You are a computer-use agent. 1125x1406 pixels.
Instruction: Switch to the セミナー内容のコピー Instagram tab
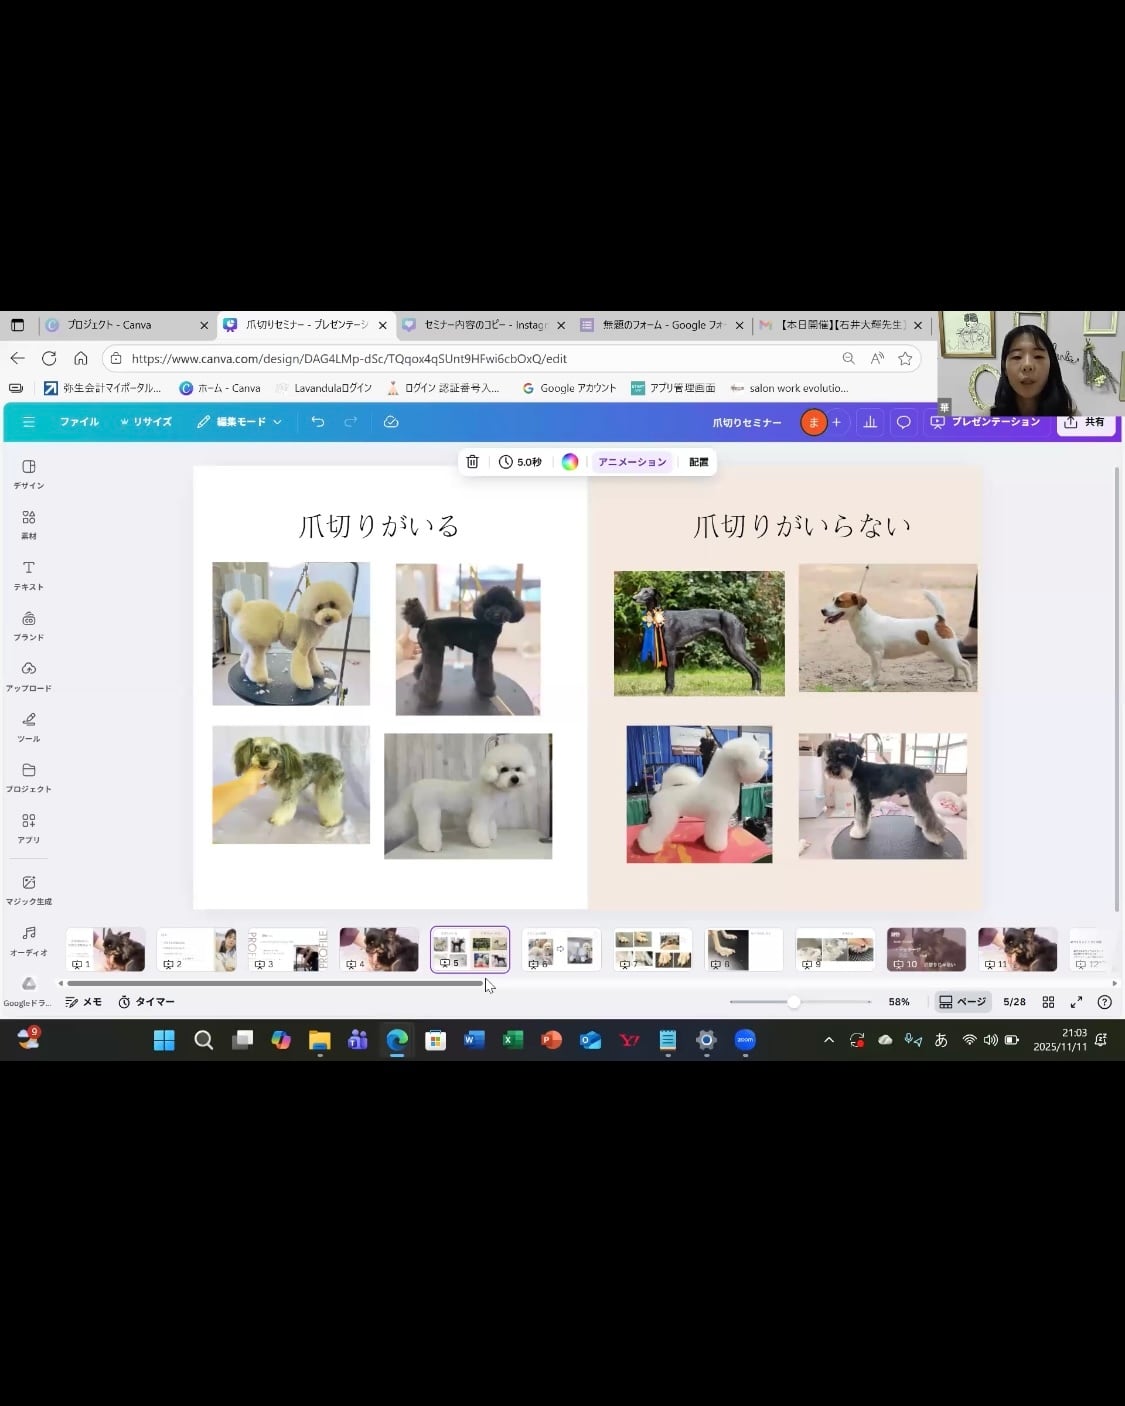point(485,325)
